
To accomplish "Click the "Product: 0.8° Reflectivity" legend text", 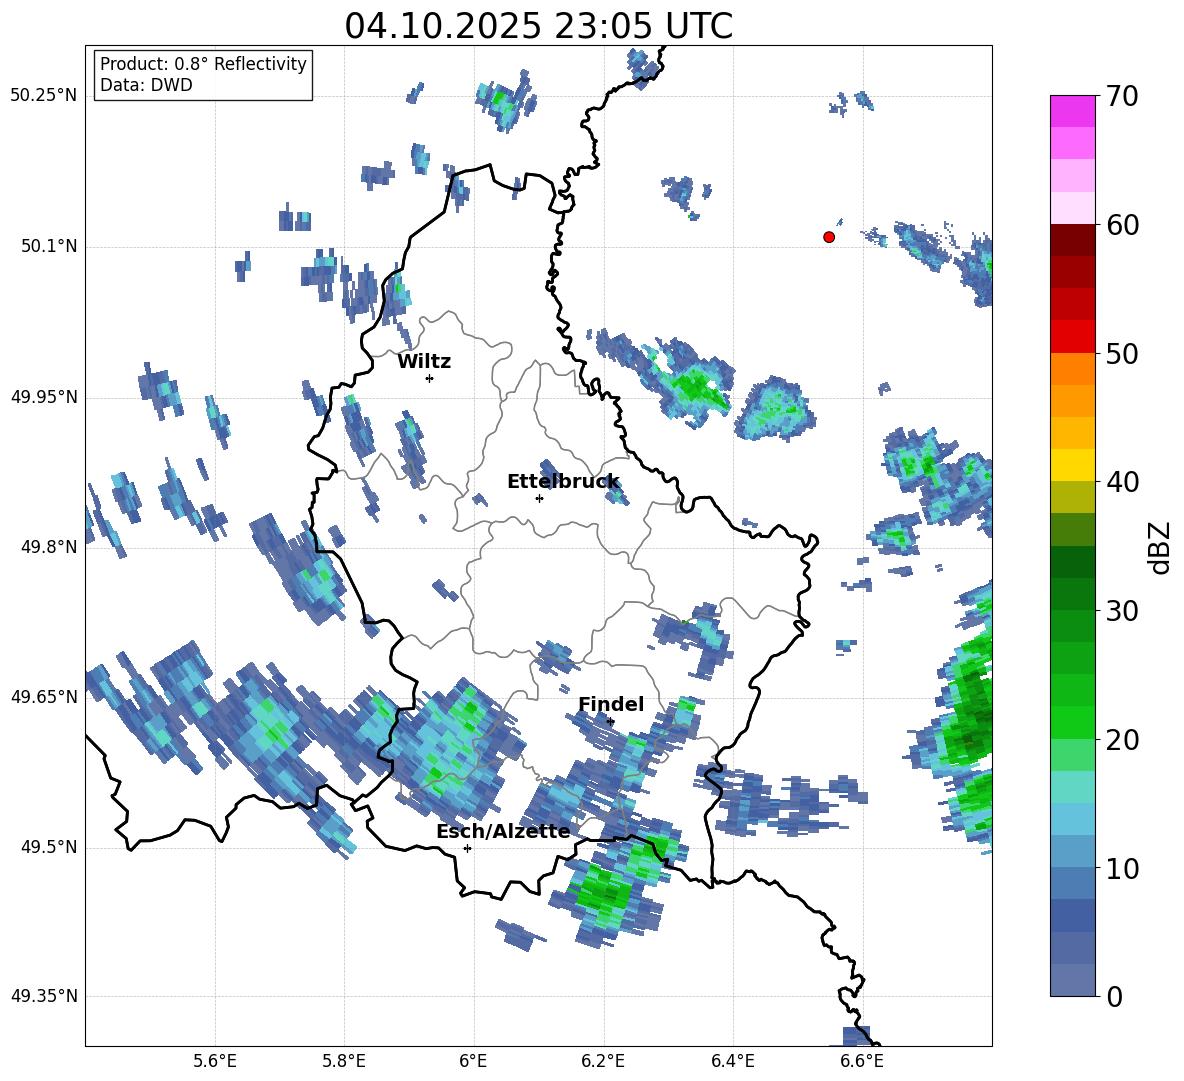I will coord(203,63).
